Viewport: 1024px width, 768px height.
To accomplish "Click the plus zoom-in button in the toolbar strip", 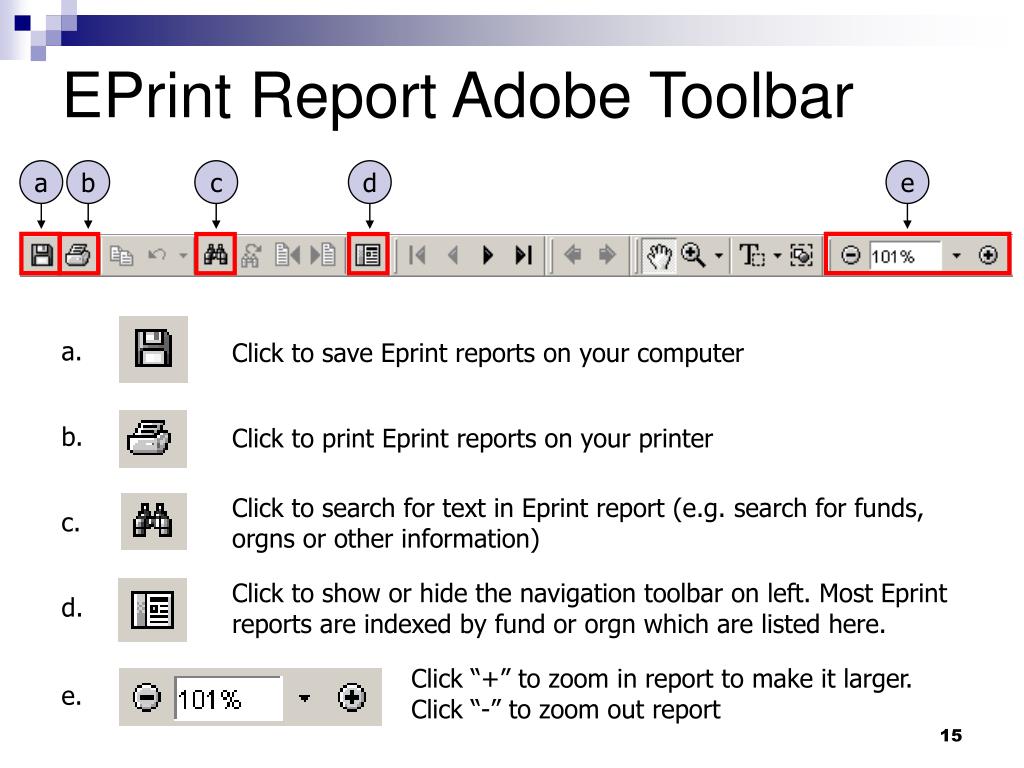I will (x=988, y=255).
